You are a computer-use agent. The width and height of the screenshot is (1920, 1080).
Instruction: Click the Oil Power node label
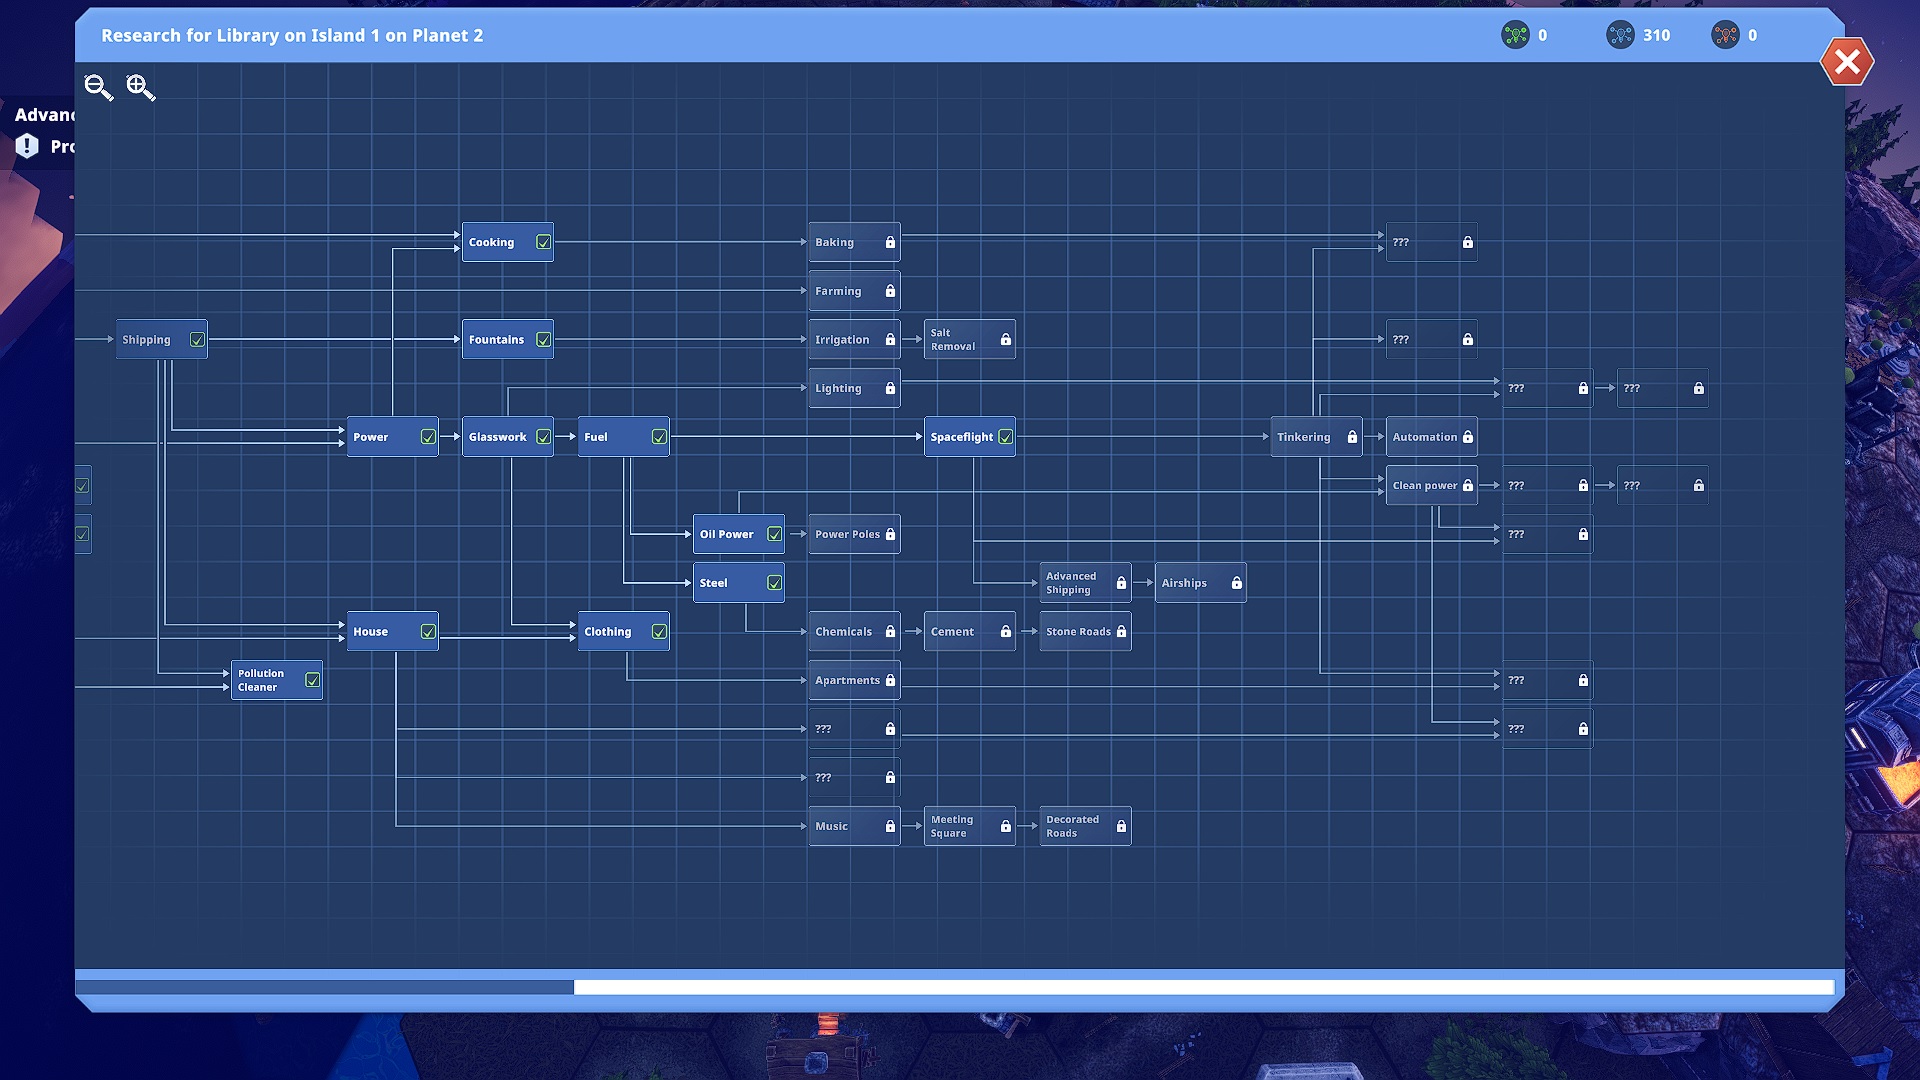point(726,534)
